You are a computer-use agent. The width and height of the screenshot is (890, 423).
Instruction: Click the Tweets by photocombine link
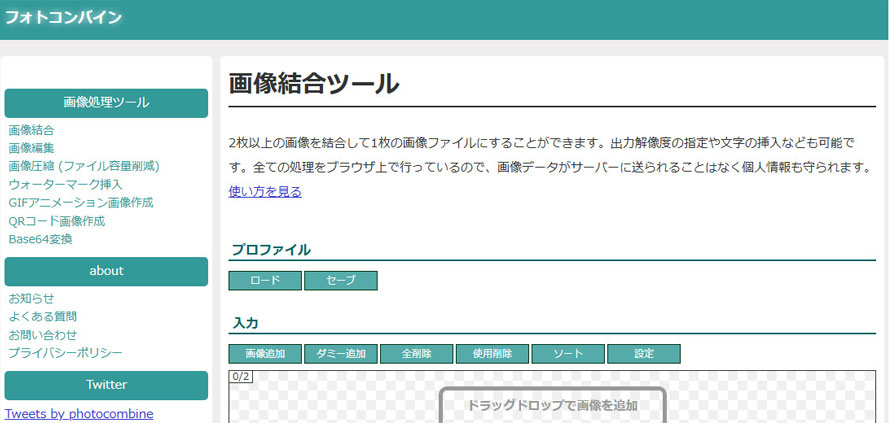[79, 414]
